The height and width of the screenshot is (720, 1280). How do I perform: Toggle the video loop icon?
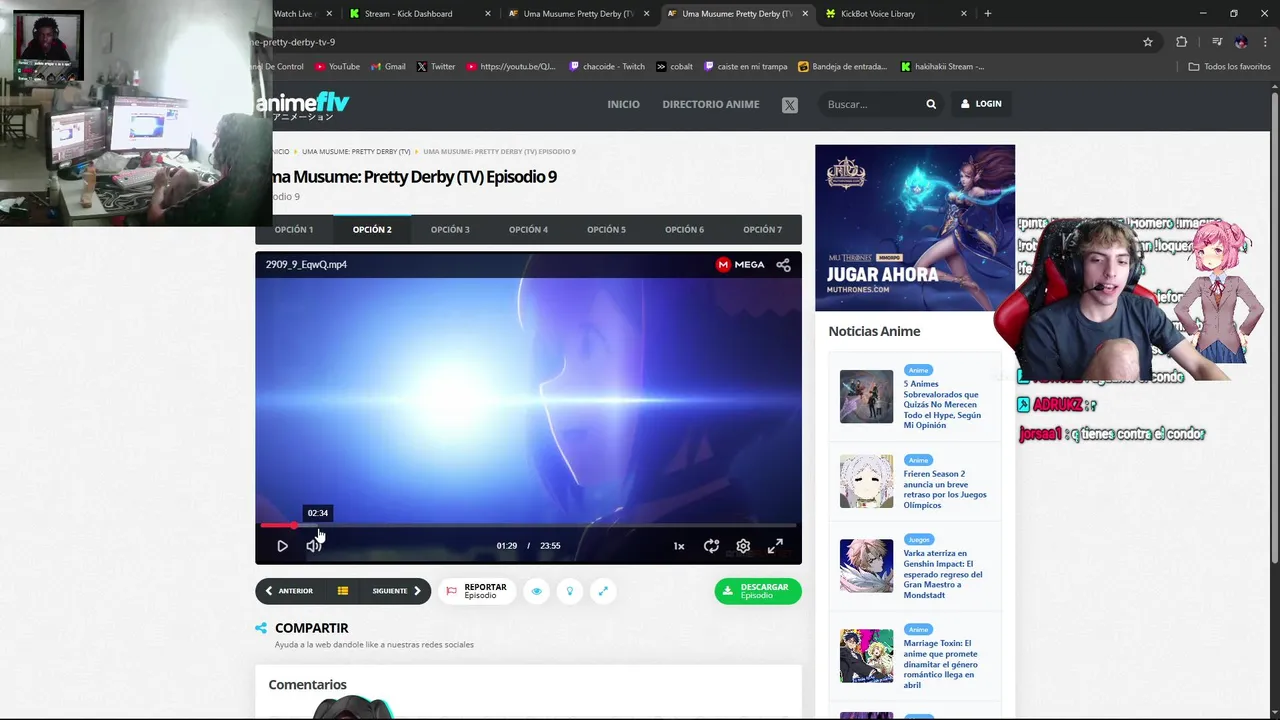(x=711, y=546)
